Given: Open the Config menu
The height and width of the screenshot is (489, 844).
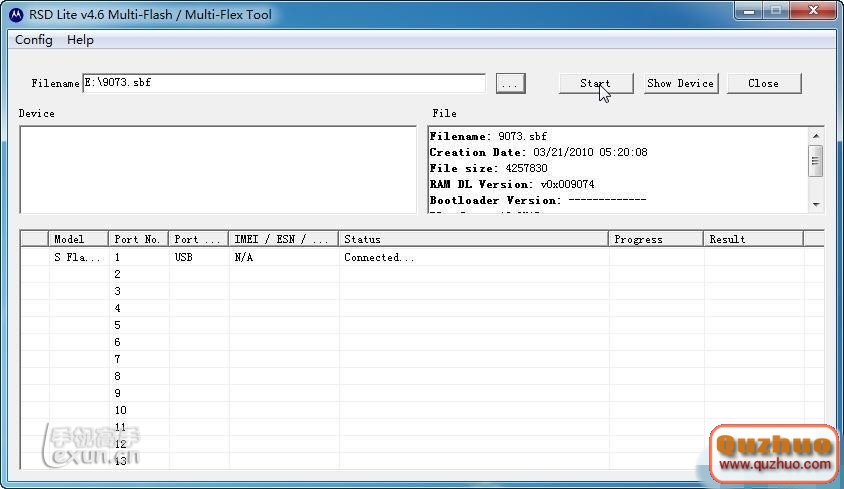Looking at the screenshot, I should 34,40.
